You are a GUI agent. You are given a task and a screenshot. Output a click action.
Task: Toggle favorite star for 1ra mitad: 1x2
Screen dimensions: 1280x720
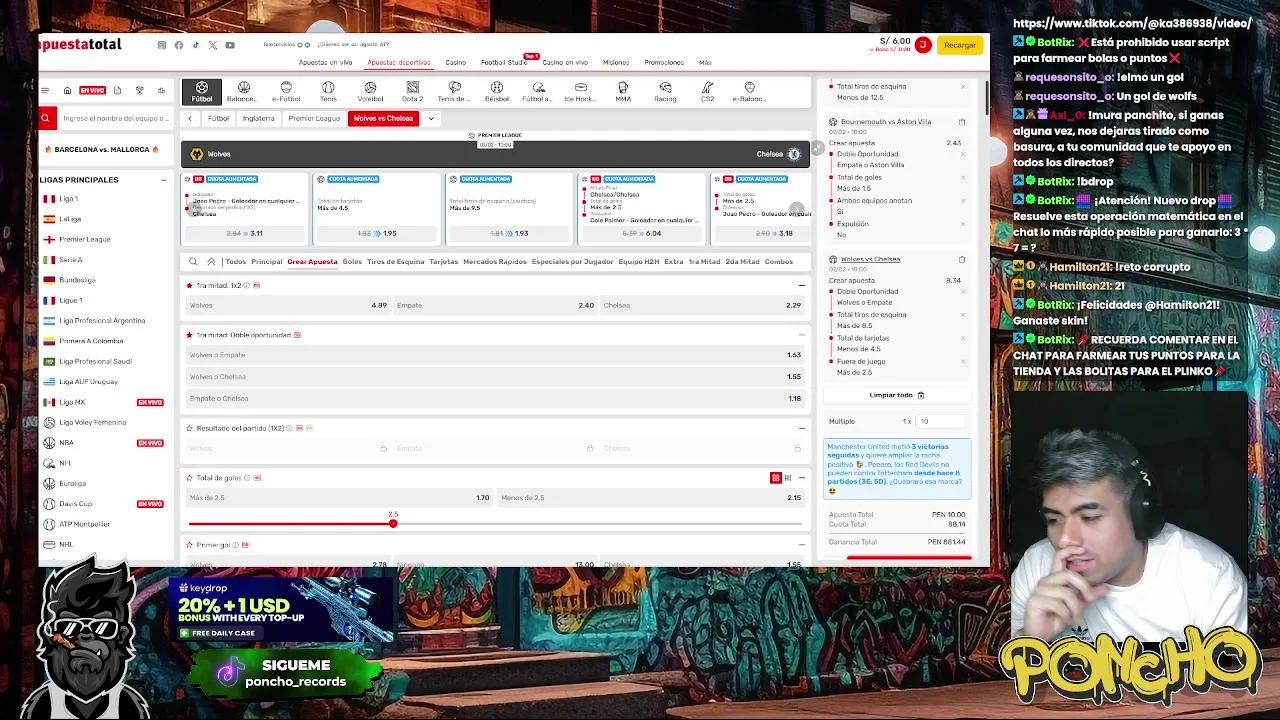[x=189, y=286]
